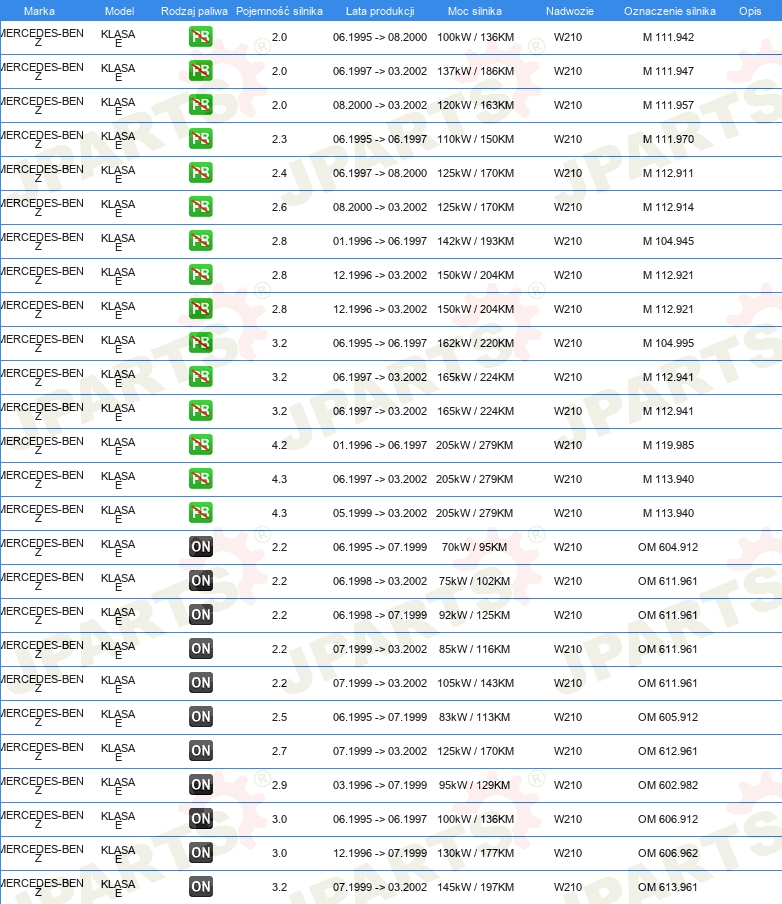
Task: Click the diesel ON icon in the OM 613.961 row
Action: [201, 887]
